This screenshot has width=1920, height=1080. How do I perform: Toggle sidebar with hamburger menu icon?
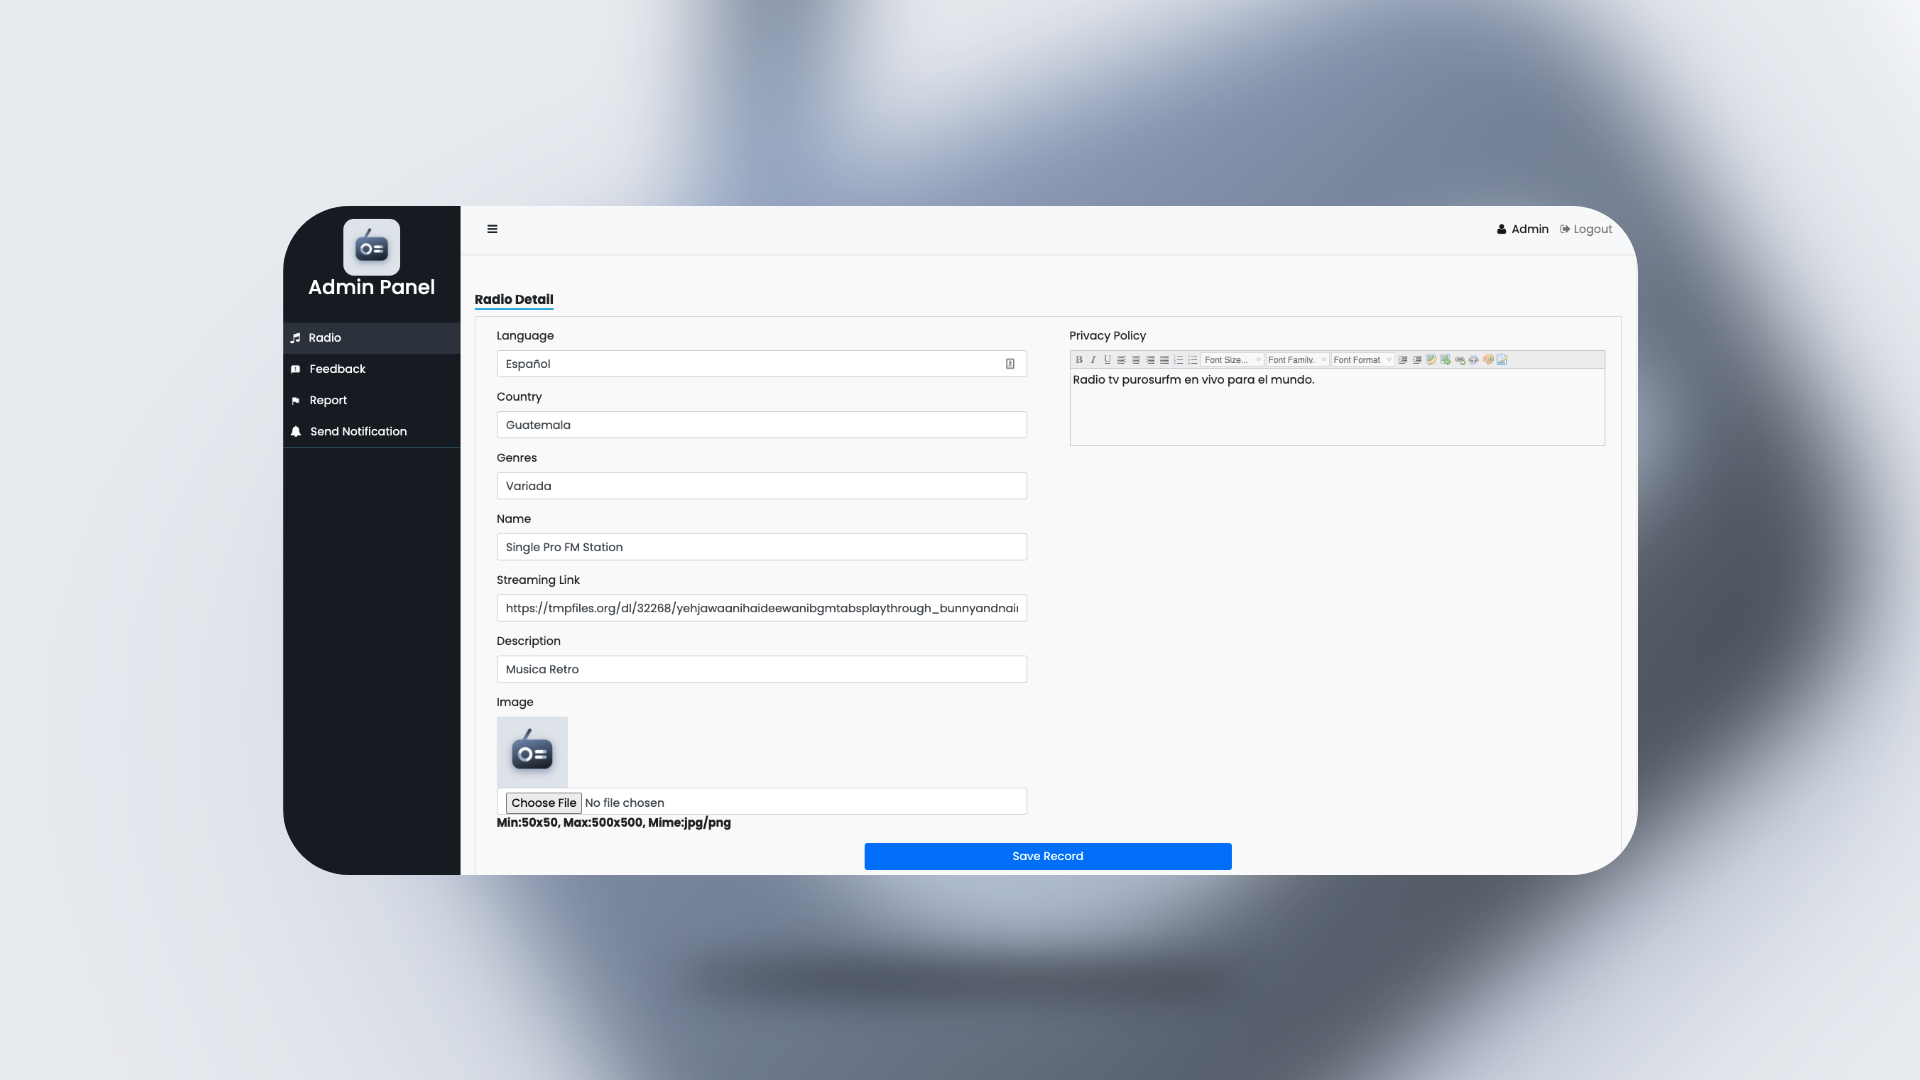492,229
